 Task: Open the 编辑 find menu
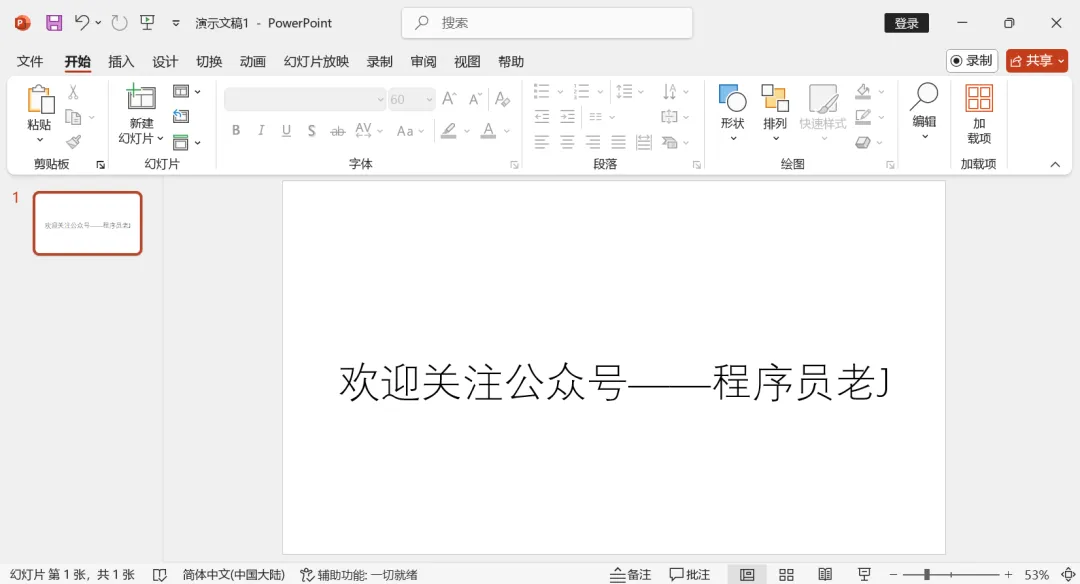click(924, 110)
